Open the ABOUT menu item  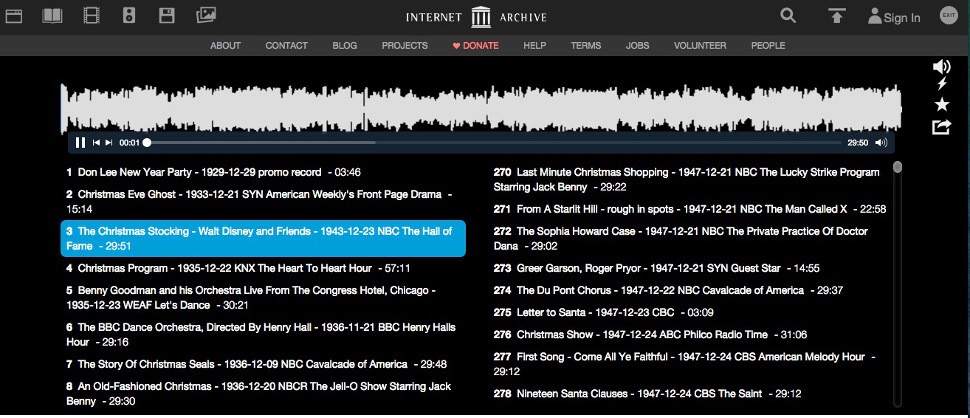click(x=225, y=46)
